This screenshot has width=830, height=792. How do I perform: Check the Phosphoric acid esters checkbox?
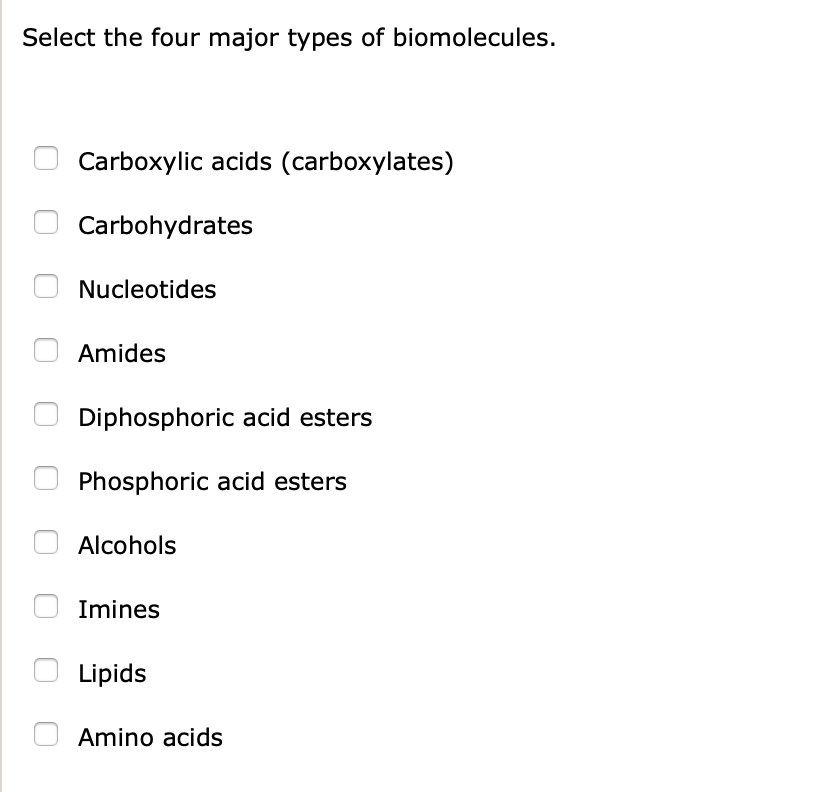click(x=46, y=478)
